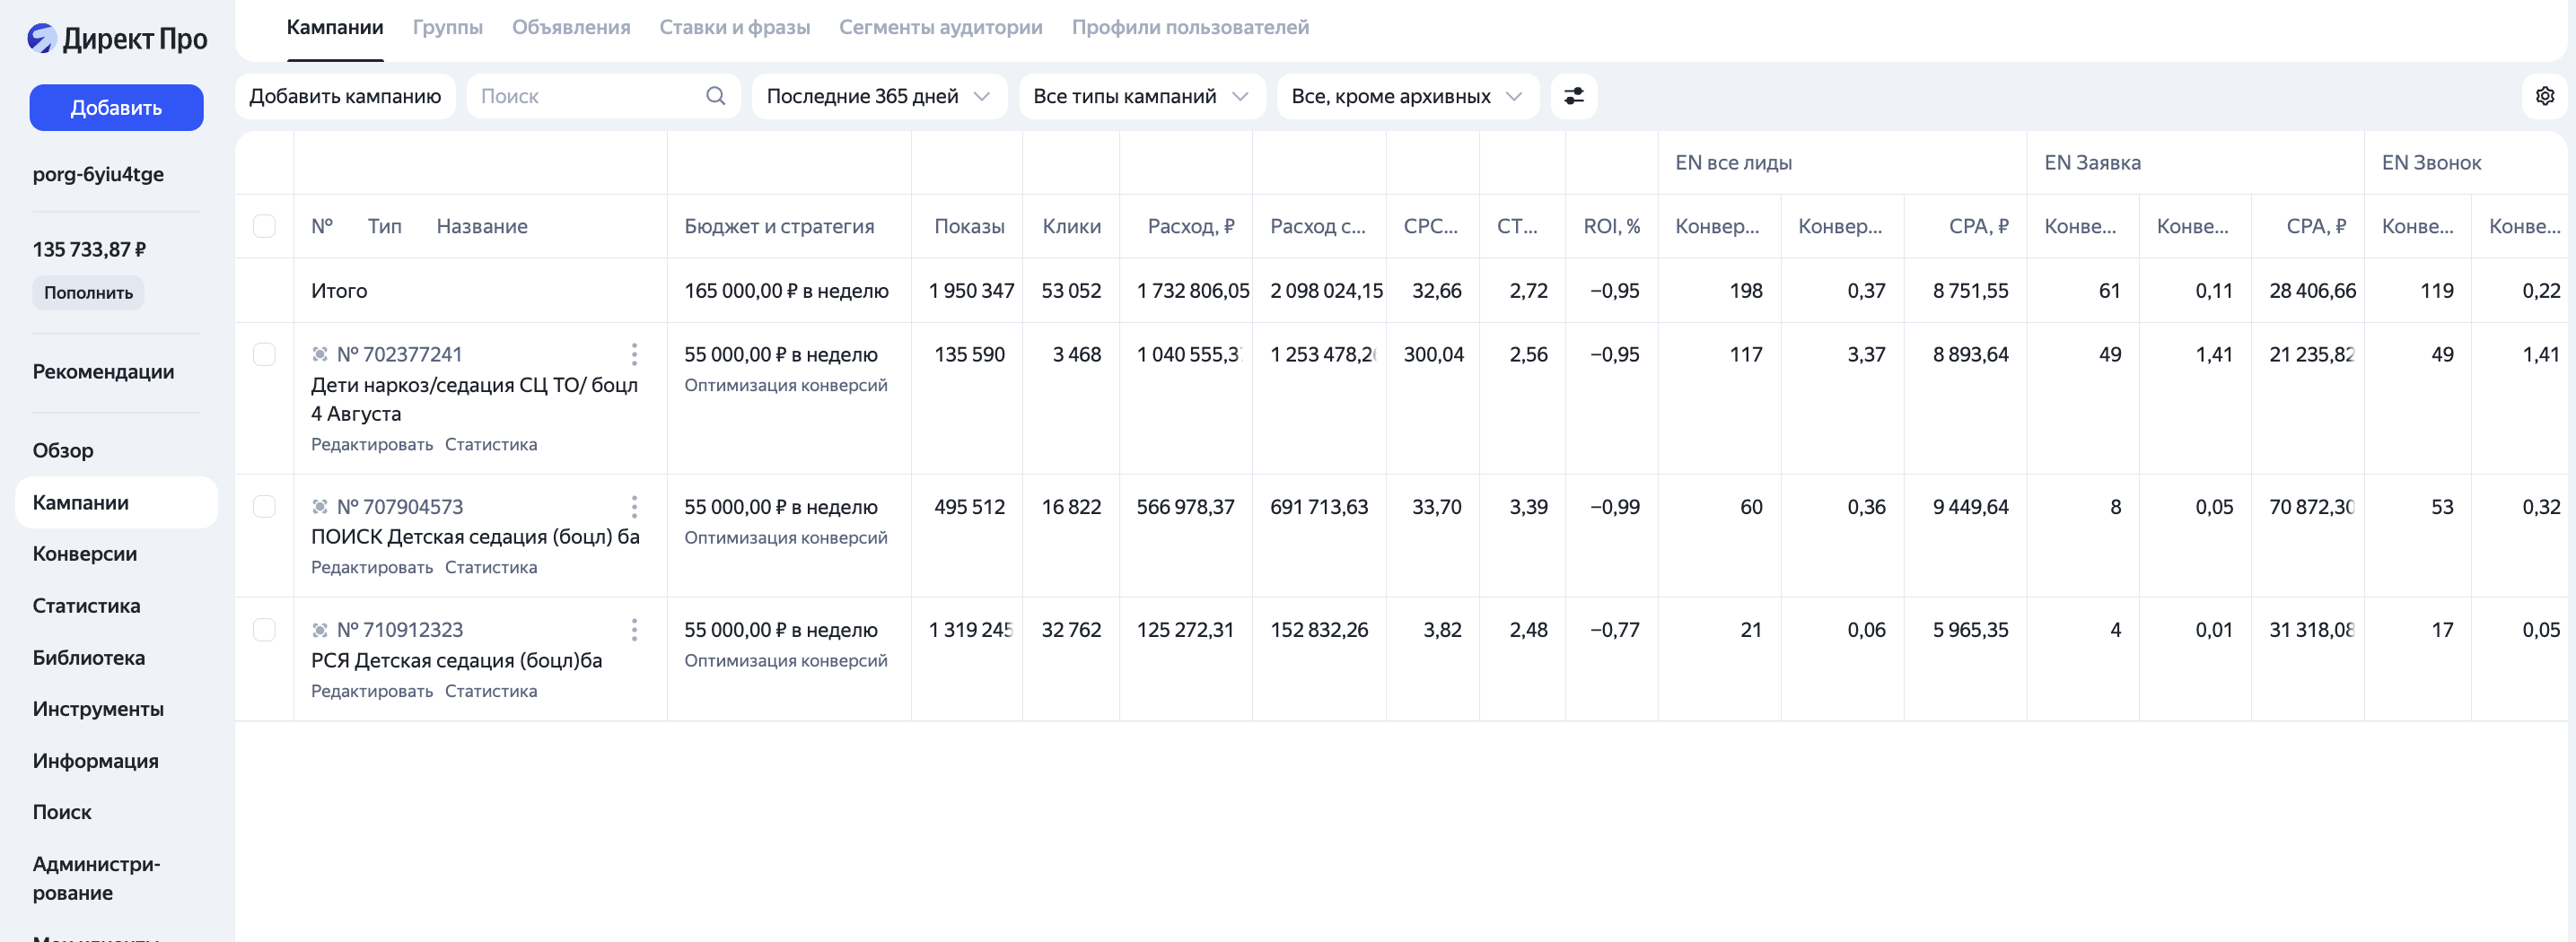Click Статистика under ПОИСК Детская седация
The height and width of the screenshot is (942, 2576).
[x=491, y=567]
